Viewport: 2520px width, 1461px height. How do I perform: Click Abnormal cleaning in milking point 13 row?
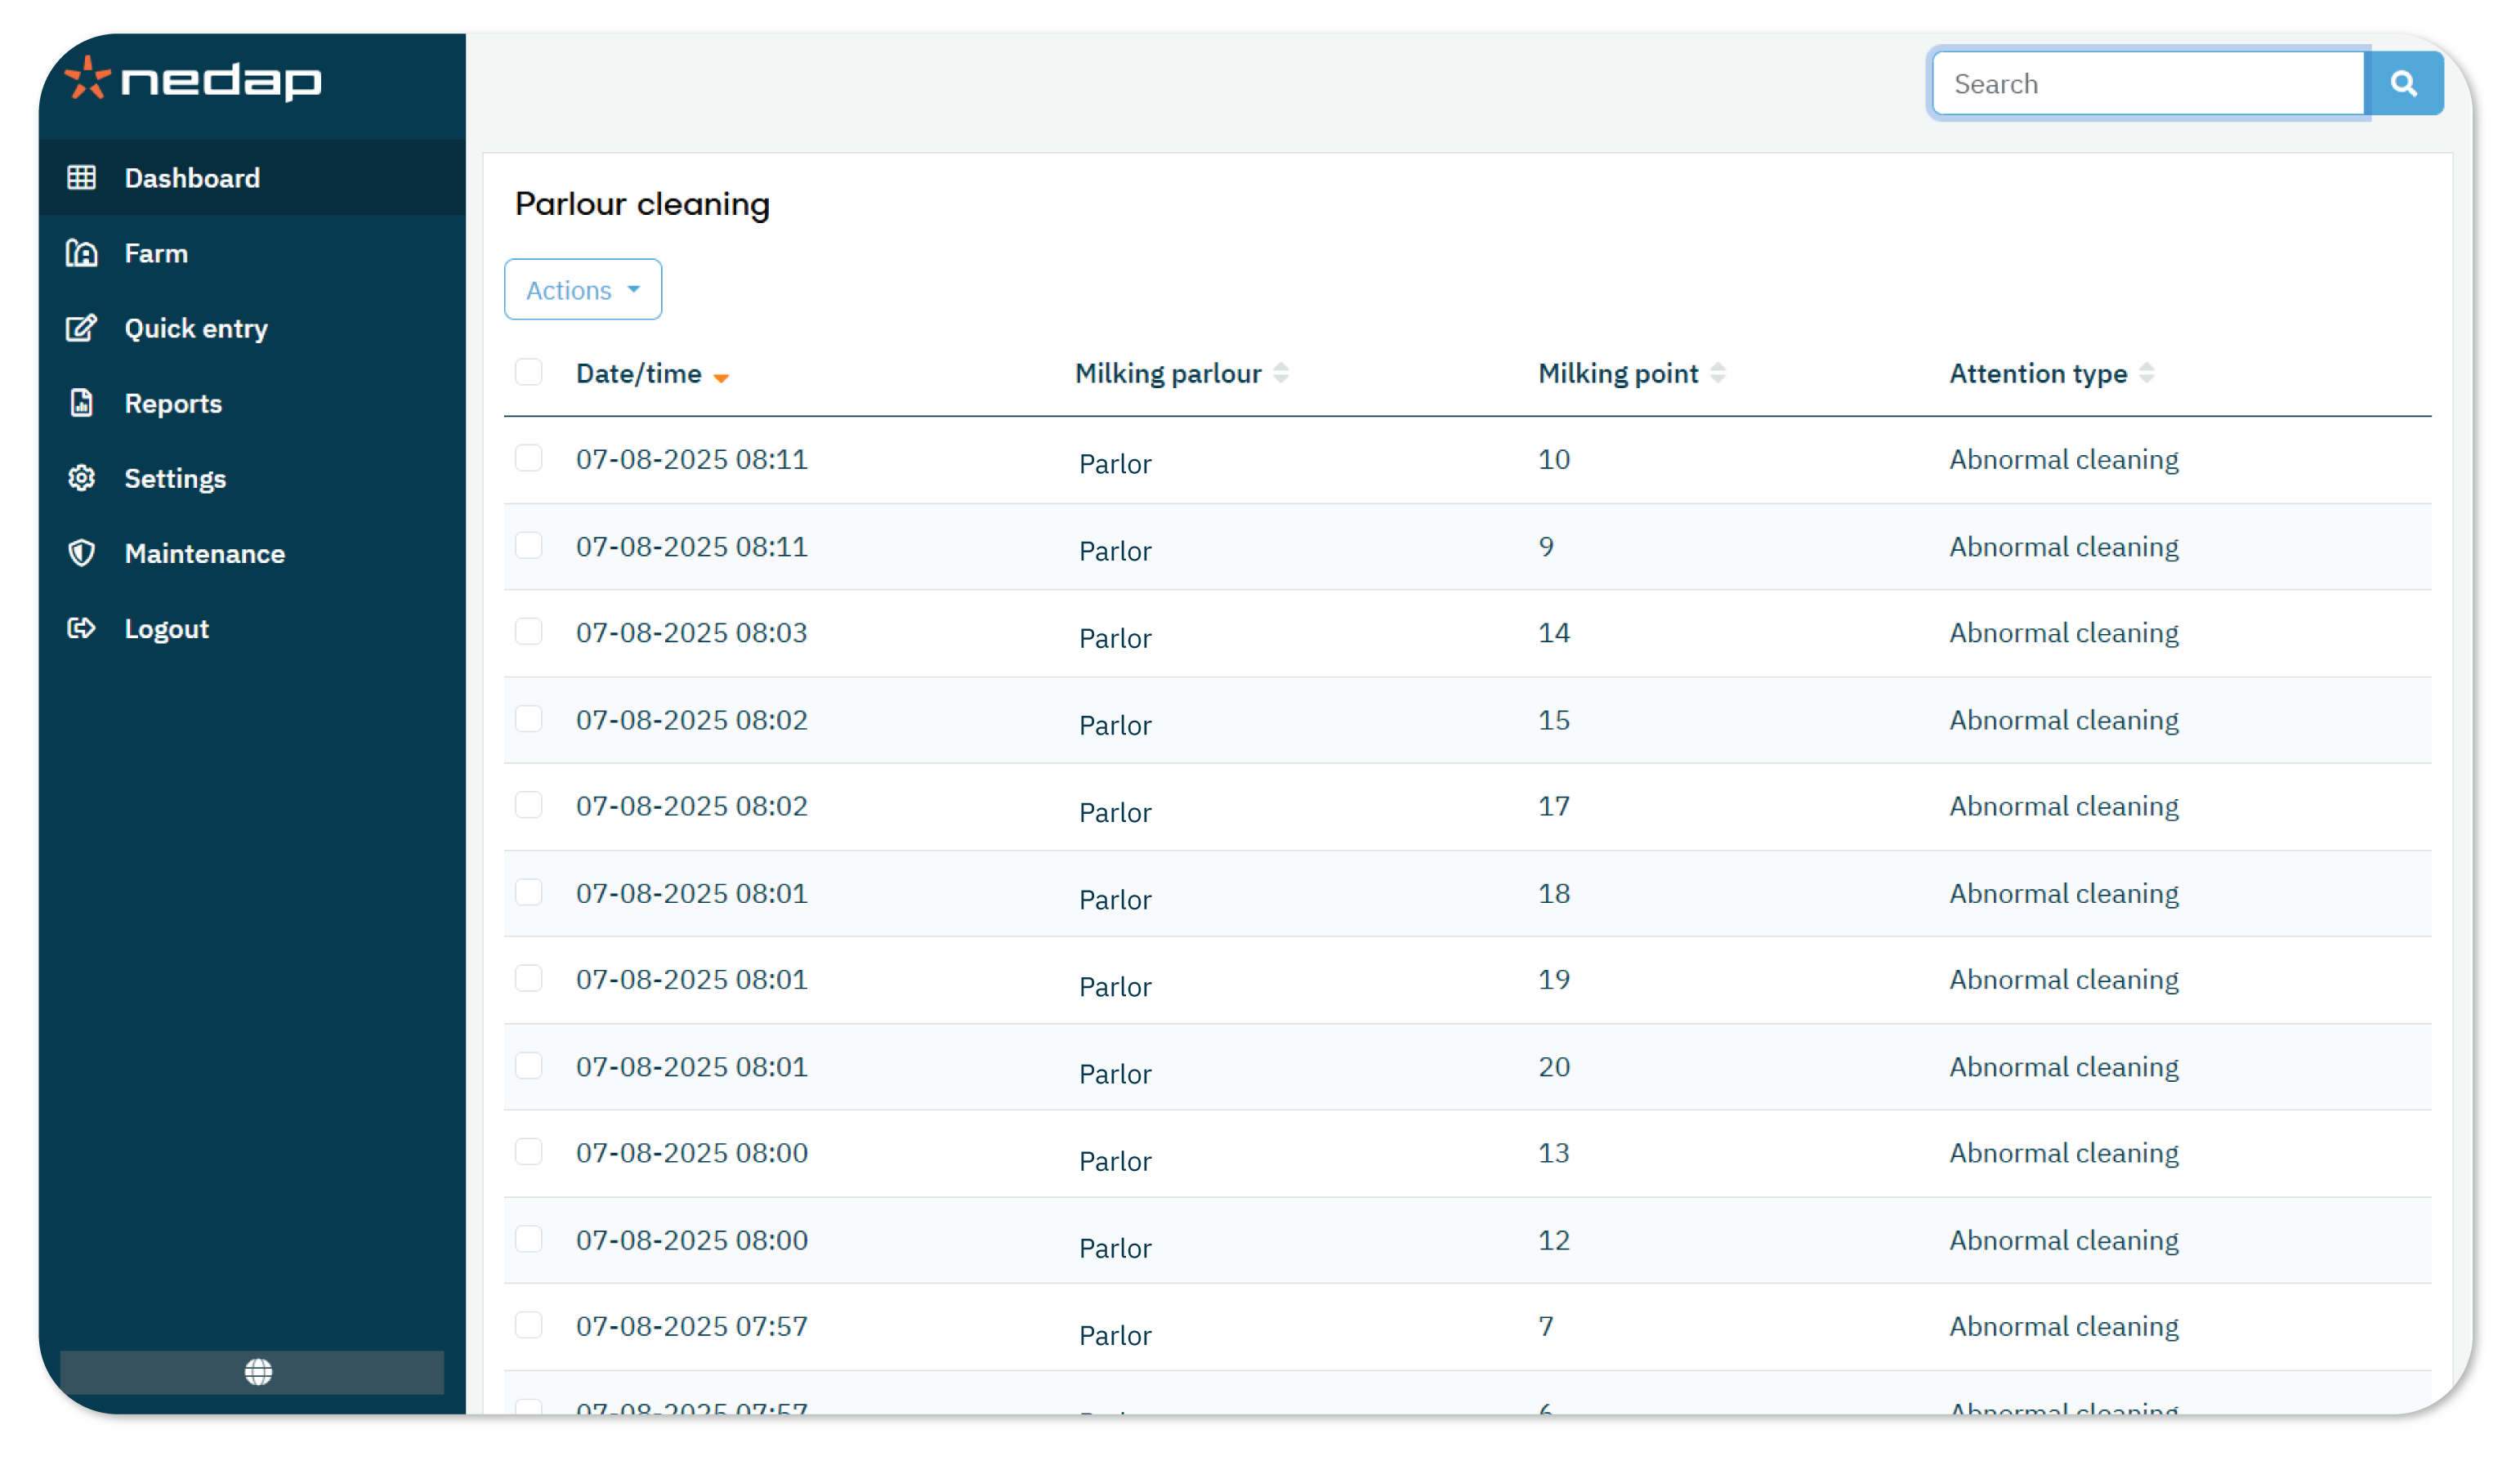pyautogui.click(x=2064, y=1153)
